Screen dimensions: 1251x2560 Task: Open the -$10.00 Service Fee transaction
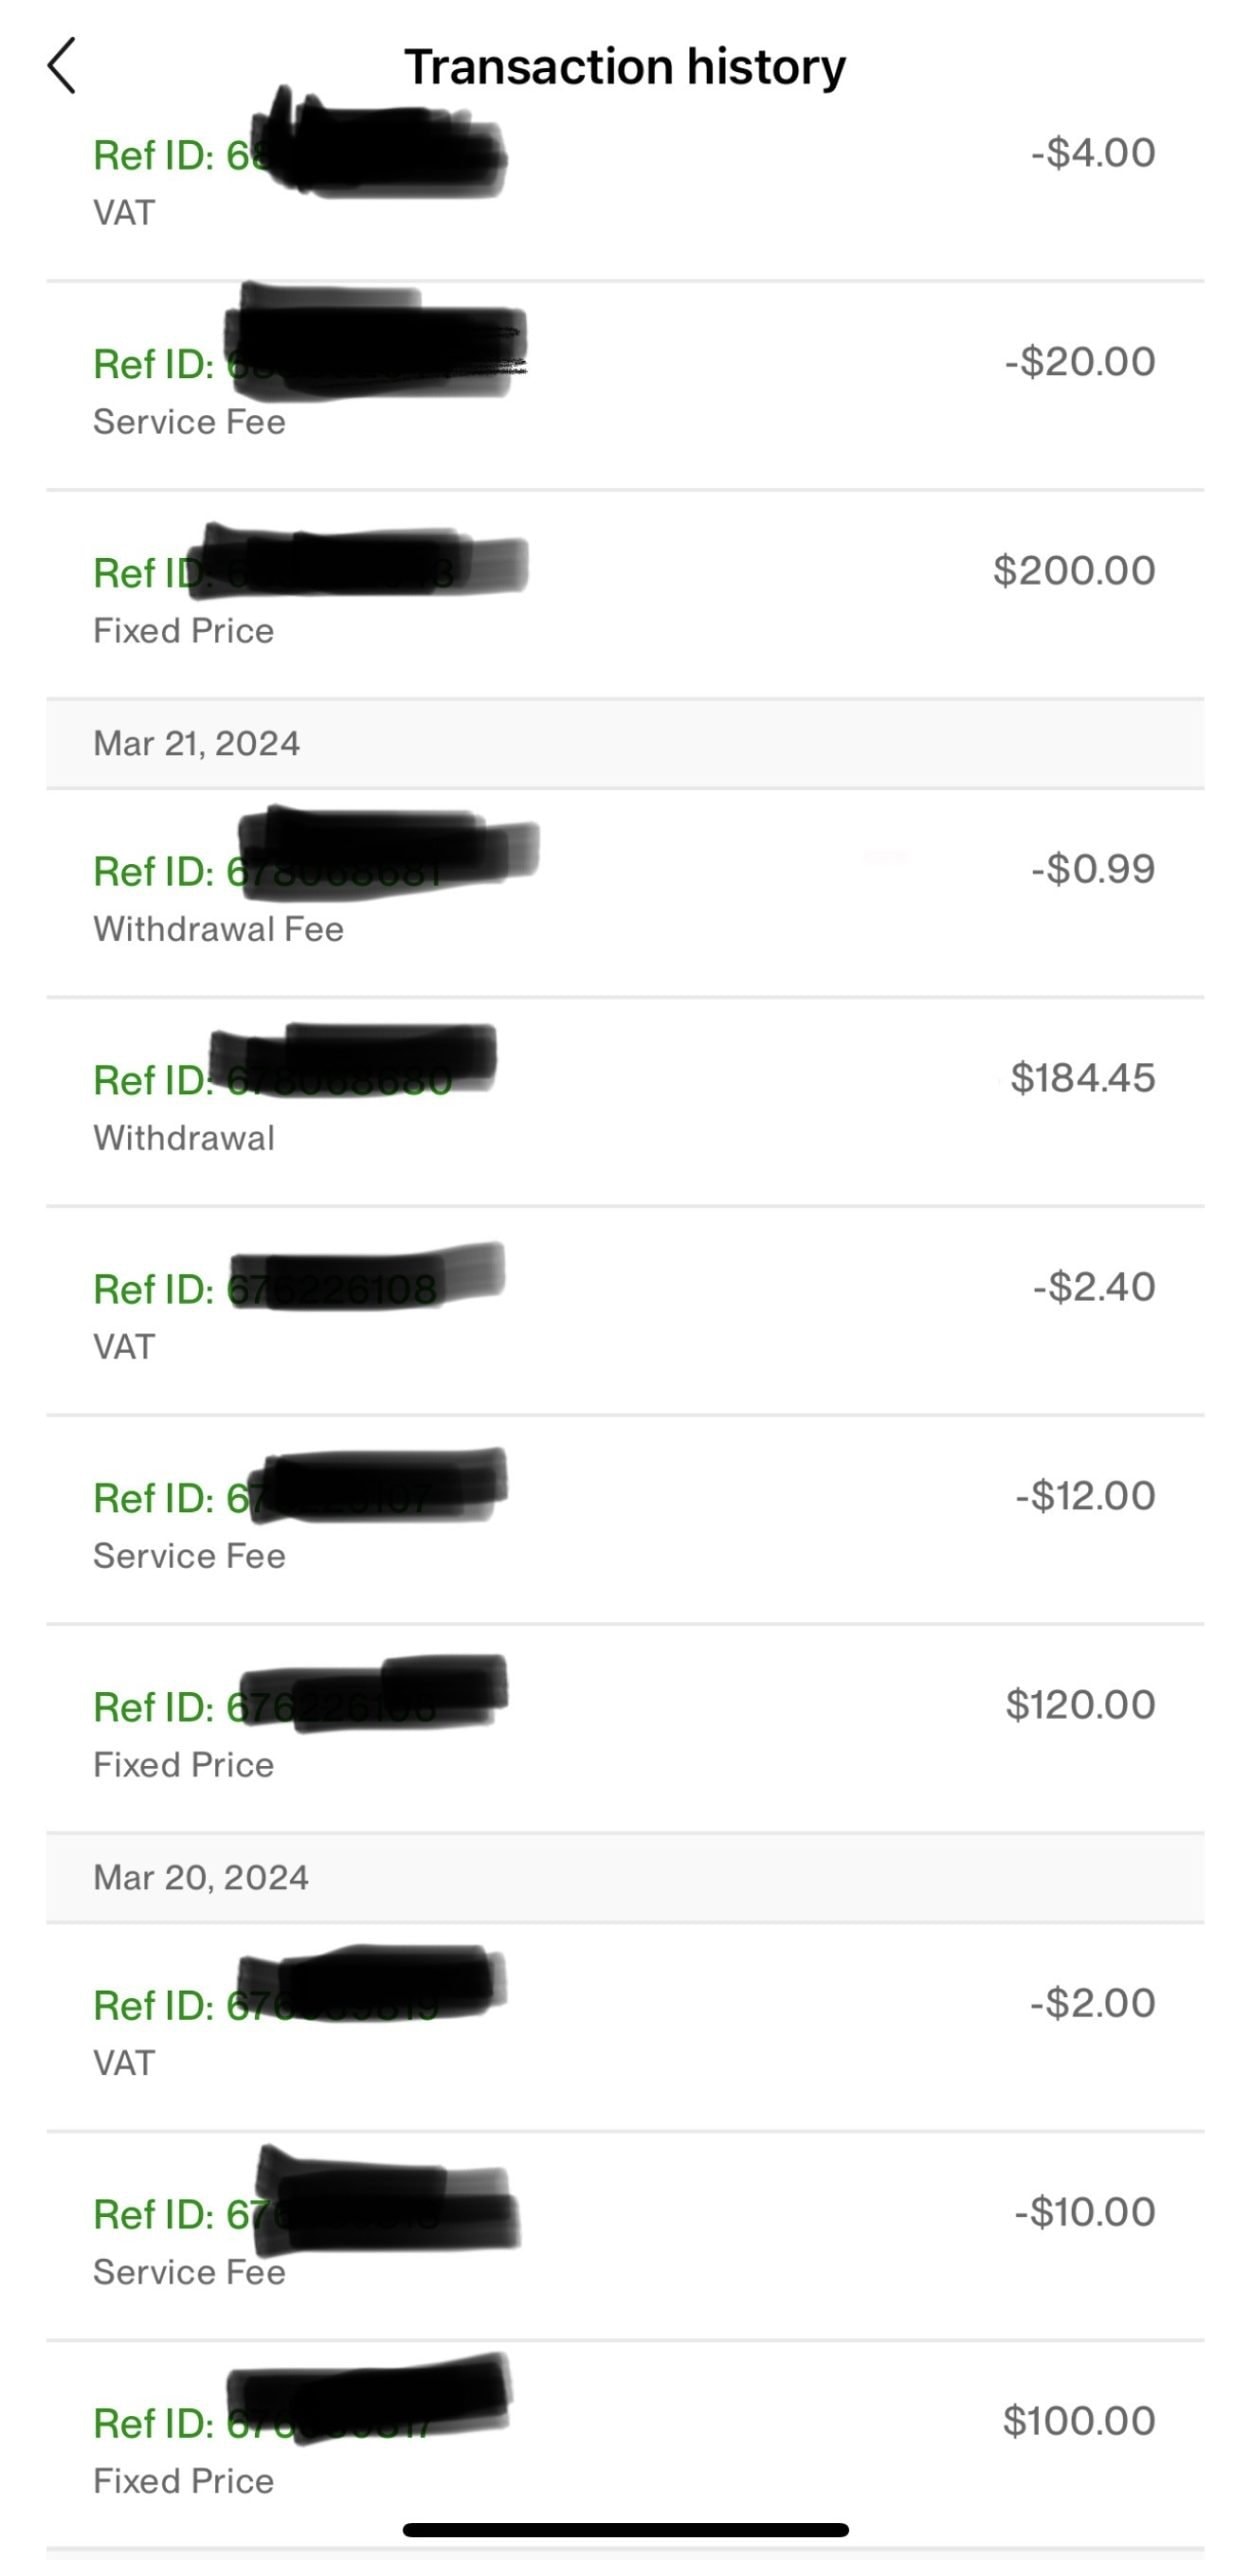(624, 2239)
